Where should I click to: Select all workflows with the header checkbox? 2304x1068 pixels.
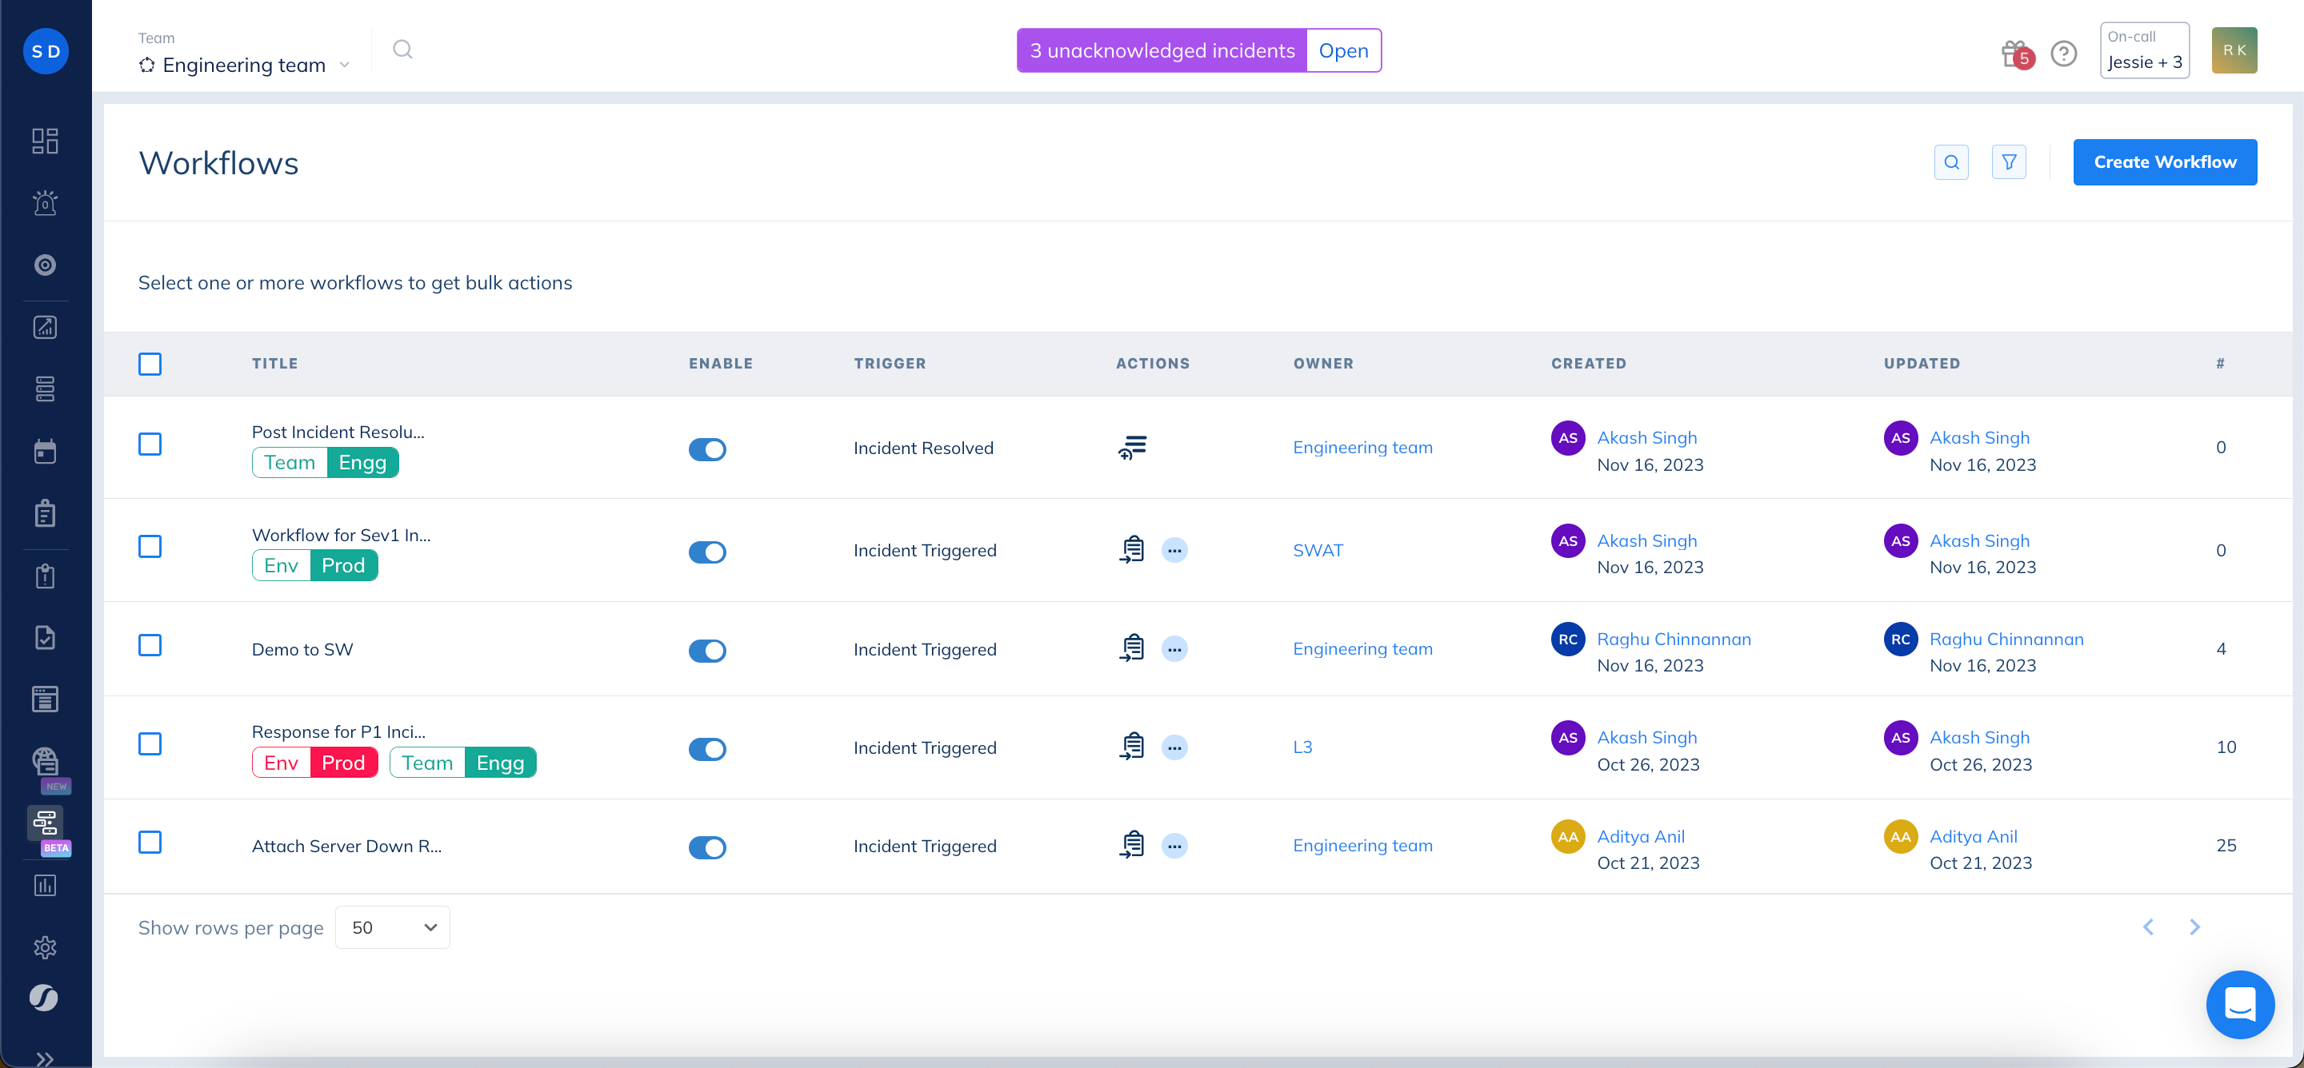[x=150, y=364]
